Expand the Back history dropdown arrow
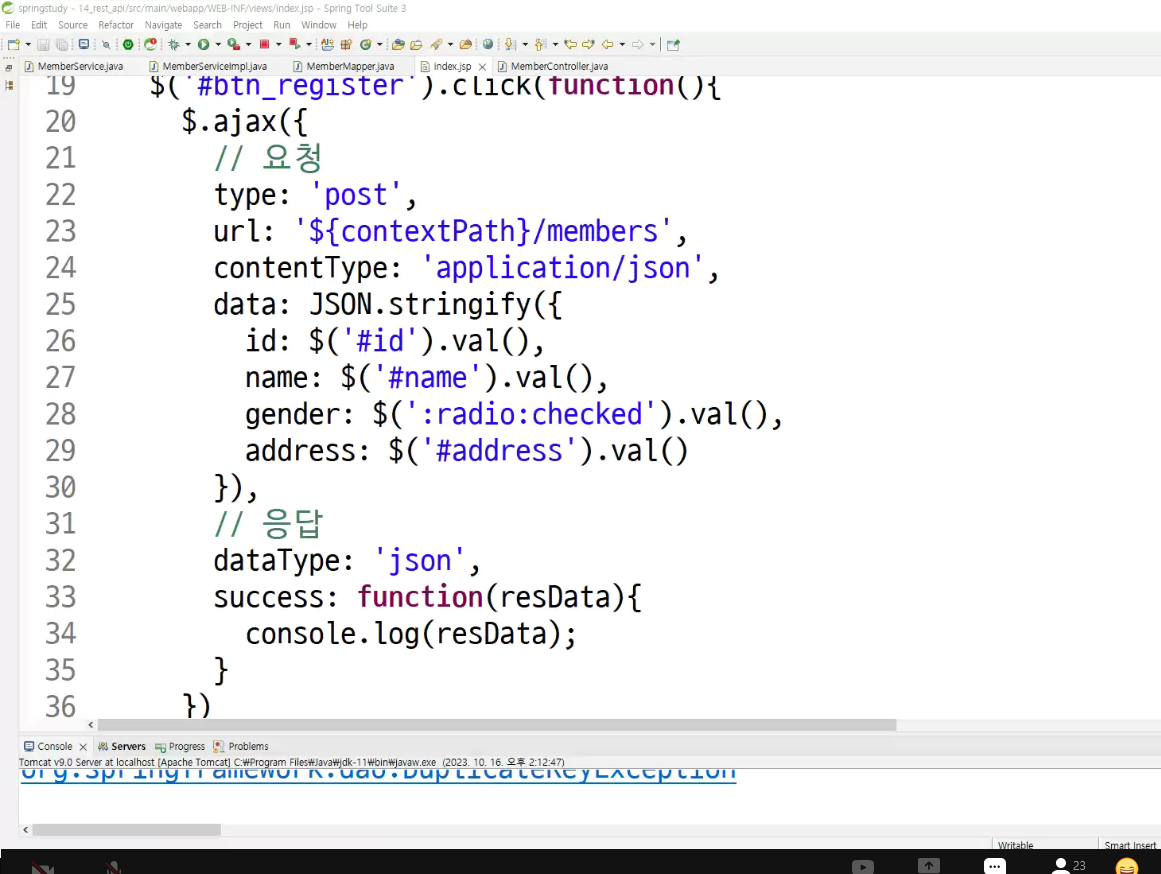This screenshot has height=874, width=1161. (x=622, y=44)
